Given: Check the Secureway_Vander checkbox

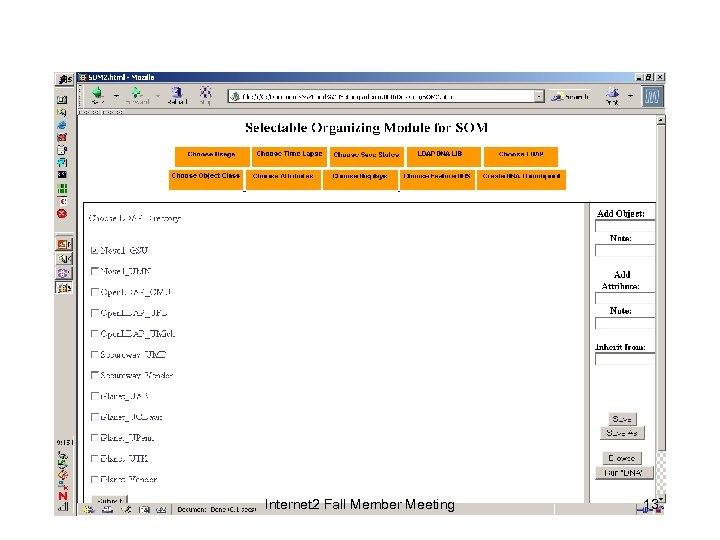Looking at the screenshot, I should coord(95,375).
